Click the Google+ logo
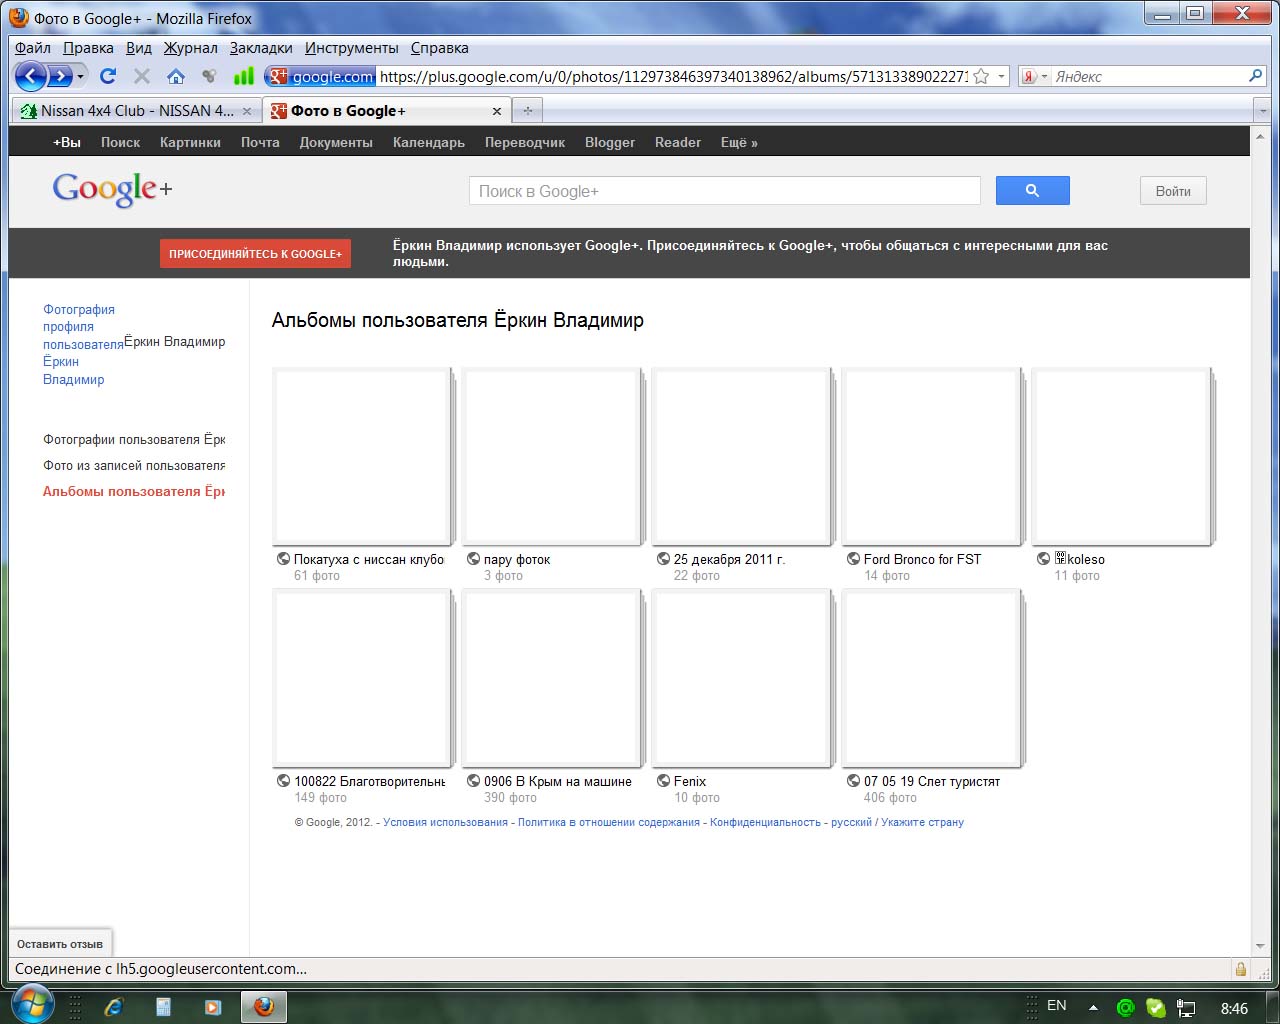1280x1024 pixels. click(x=112, y=189)
